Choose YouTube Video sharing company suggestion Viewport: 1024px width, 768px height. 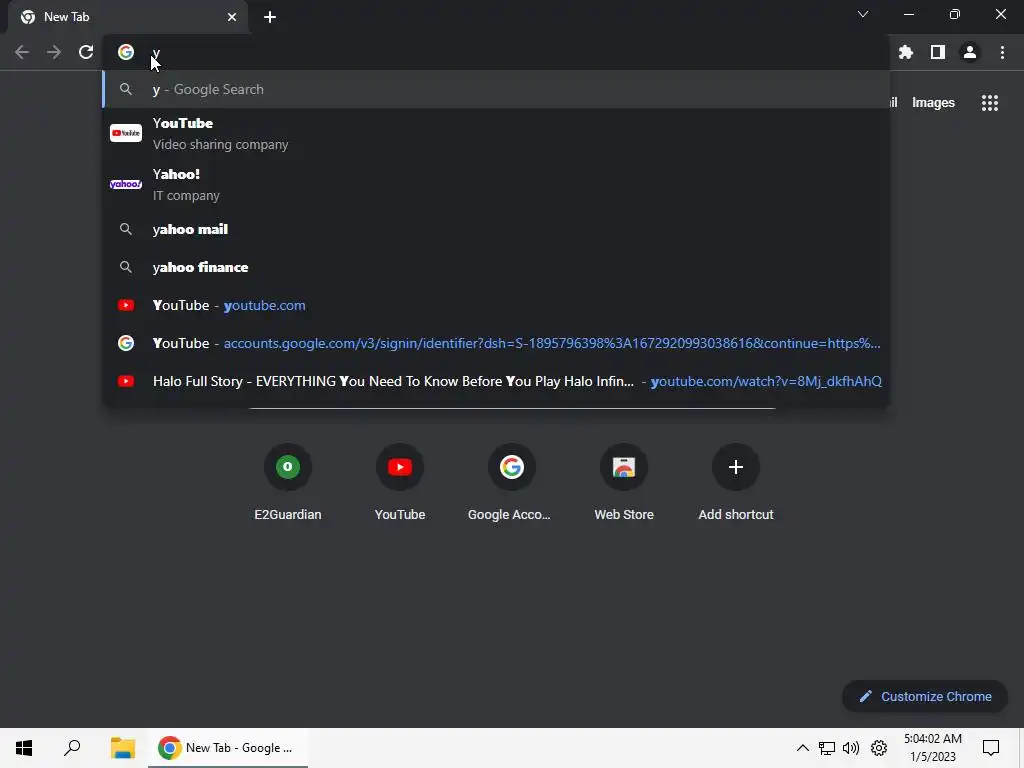point(496,133)
